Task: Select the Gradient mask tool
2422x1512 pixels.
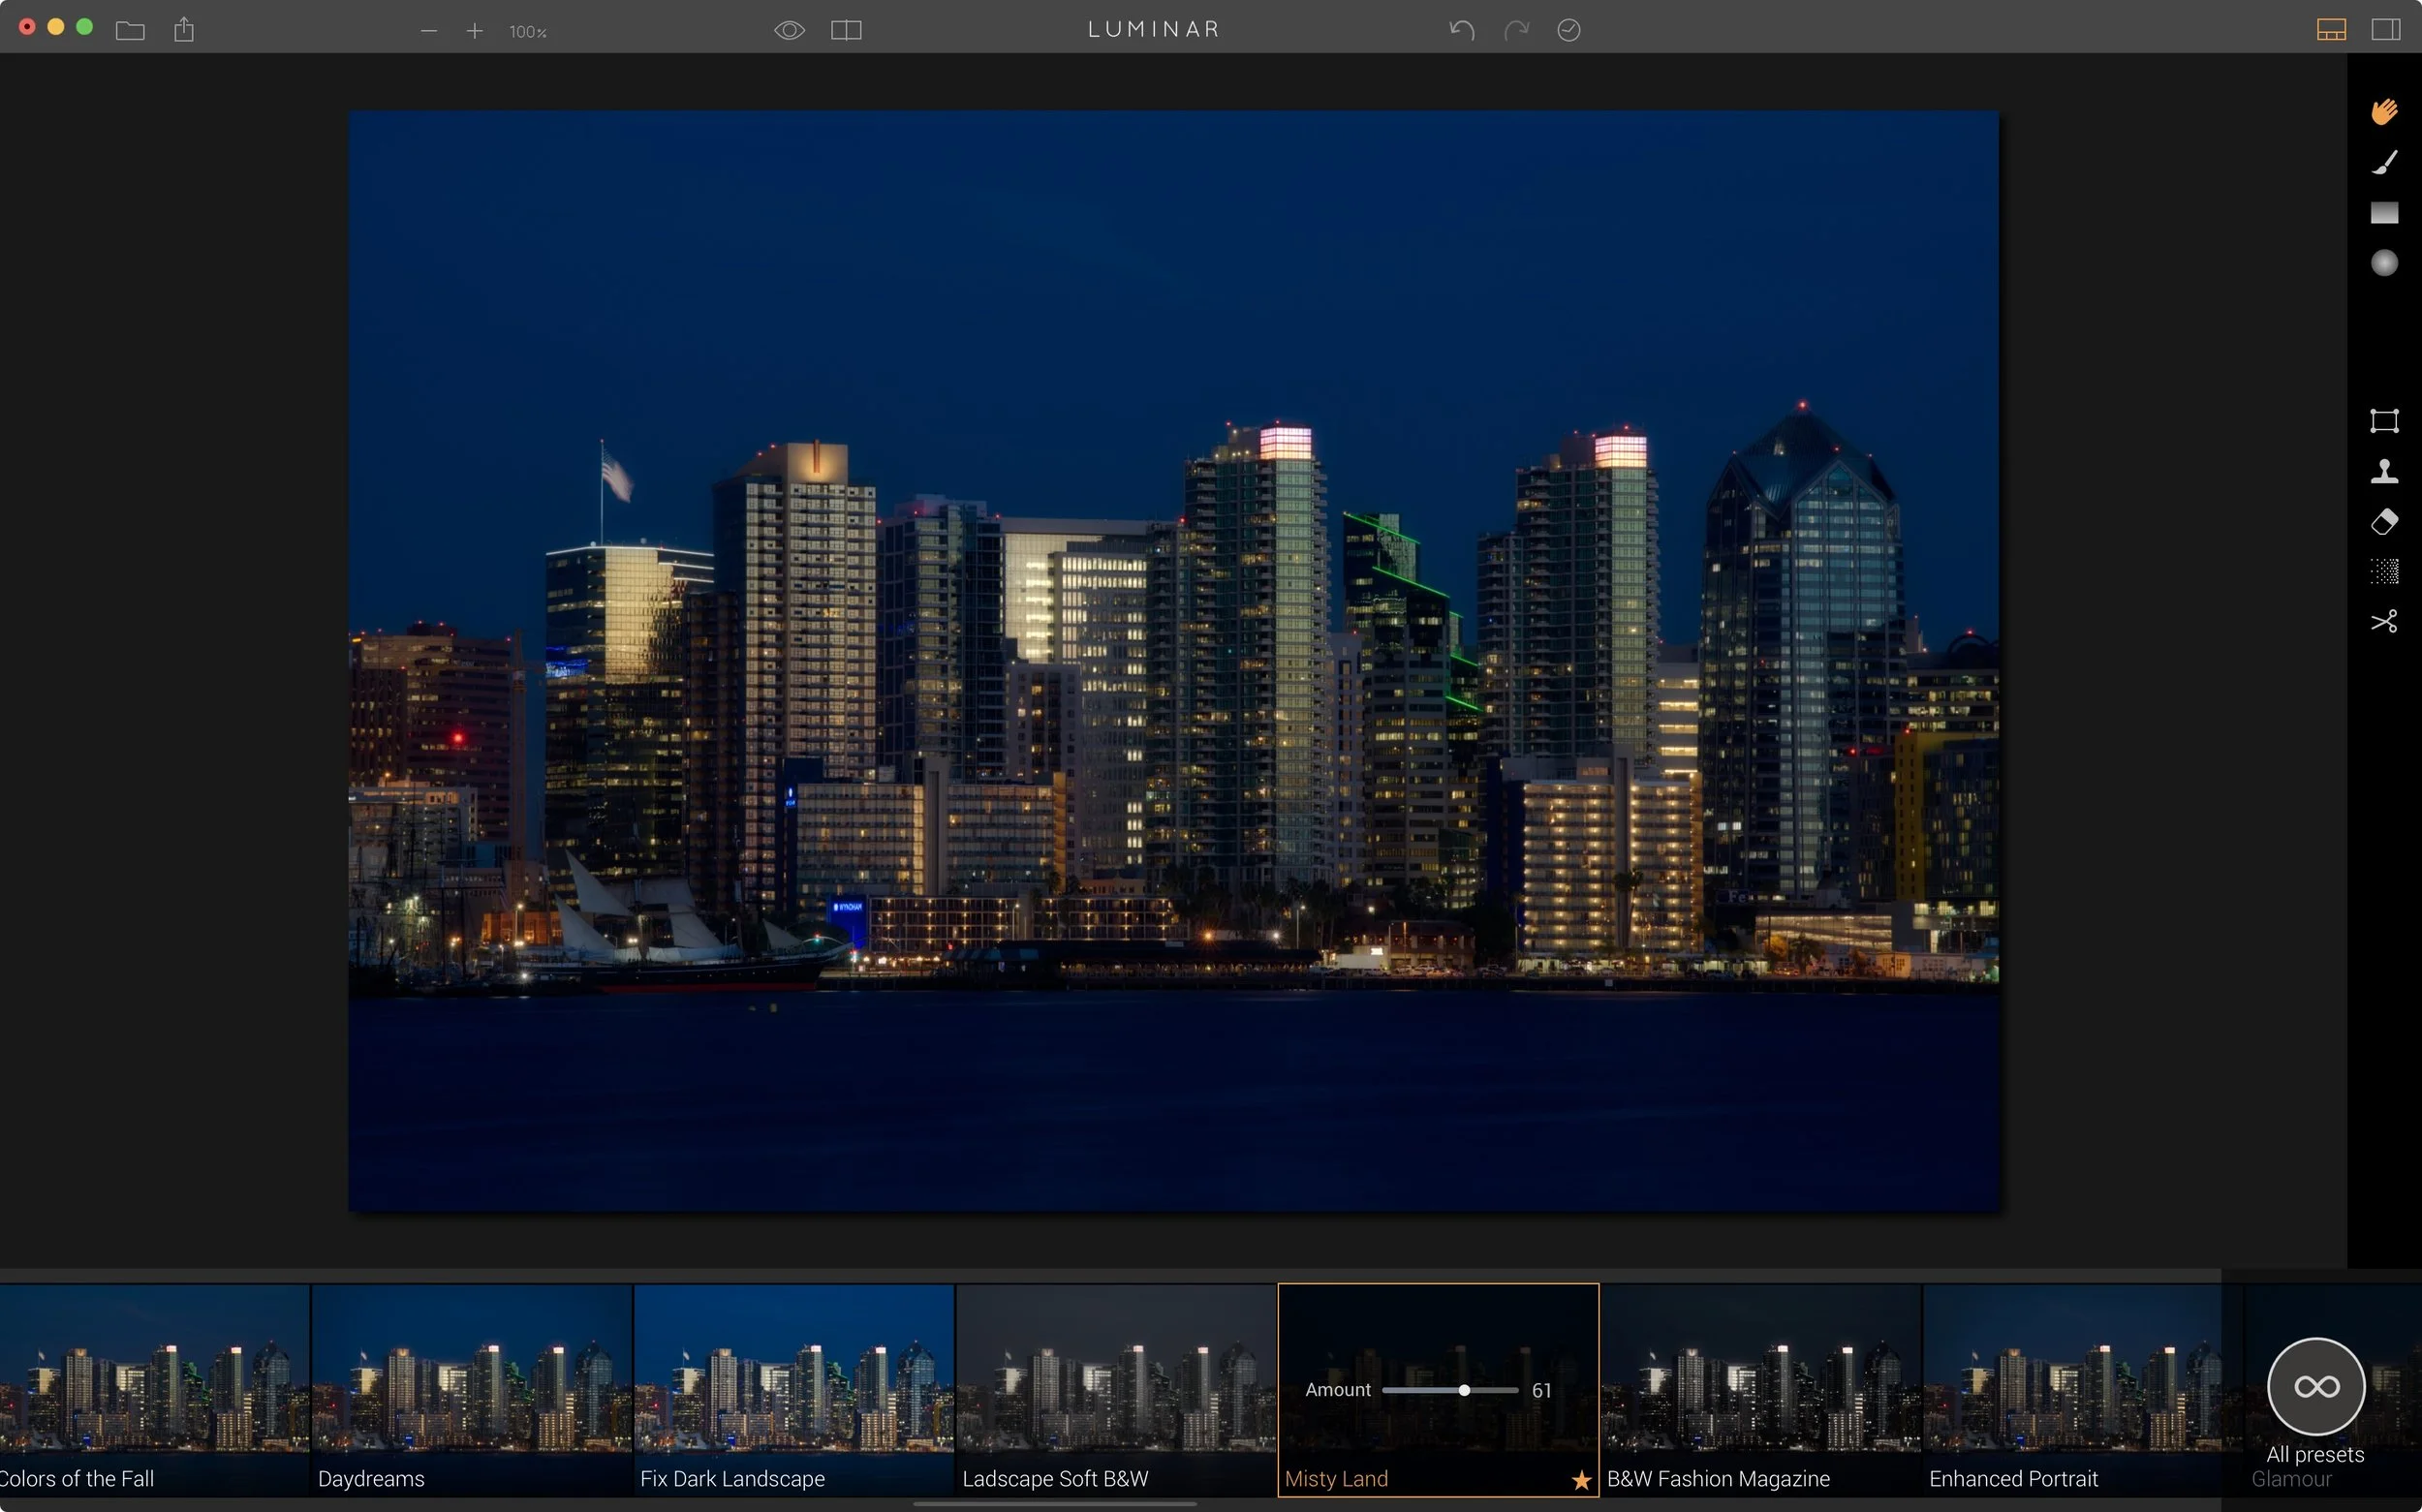Action: [x=2384, y=212]
